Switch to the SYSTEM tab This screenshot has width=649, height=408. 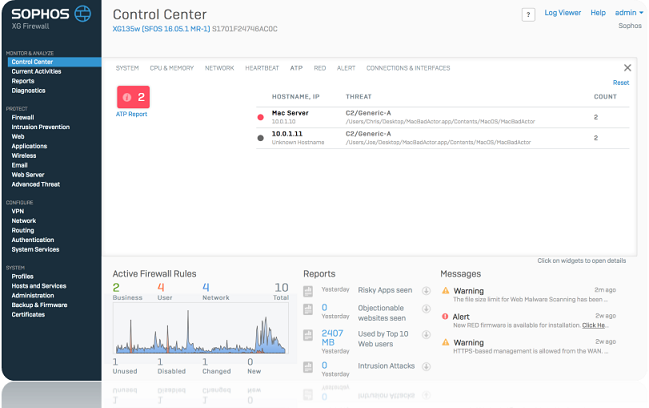127,68
